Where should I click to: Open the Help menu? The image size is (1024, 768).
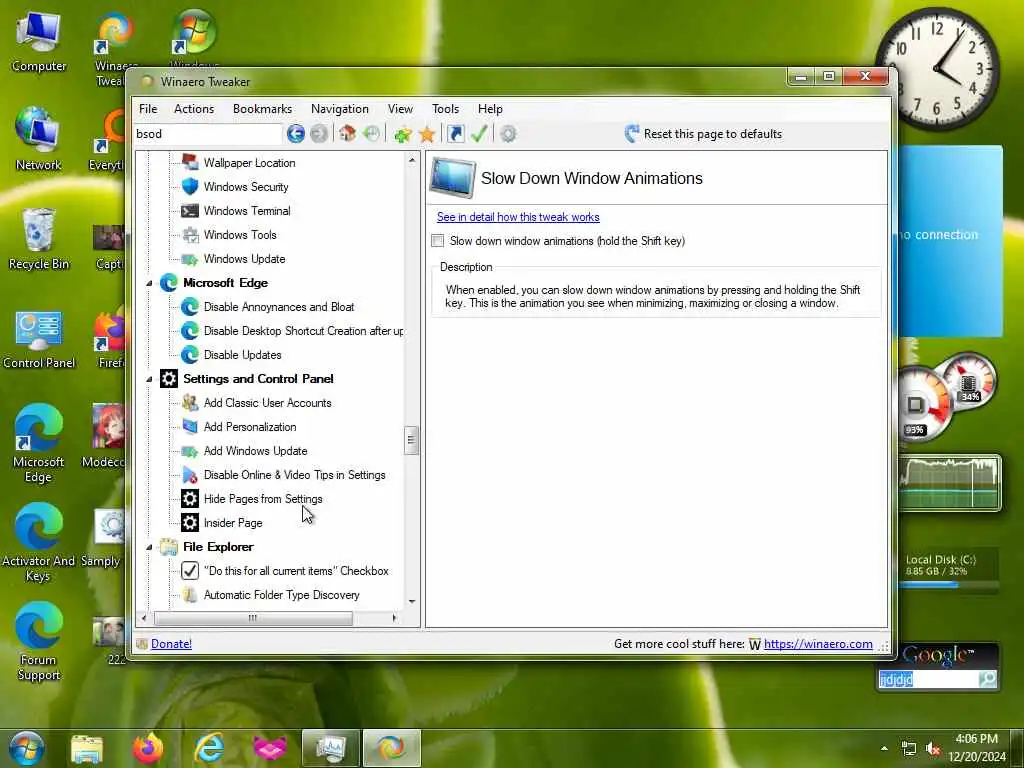490,109
